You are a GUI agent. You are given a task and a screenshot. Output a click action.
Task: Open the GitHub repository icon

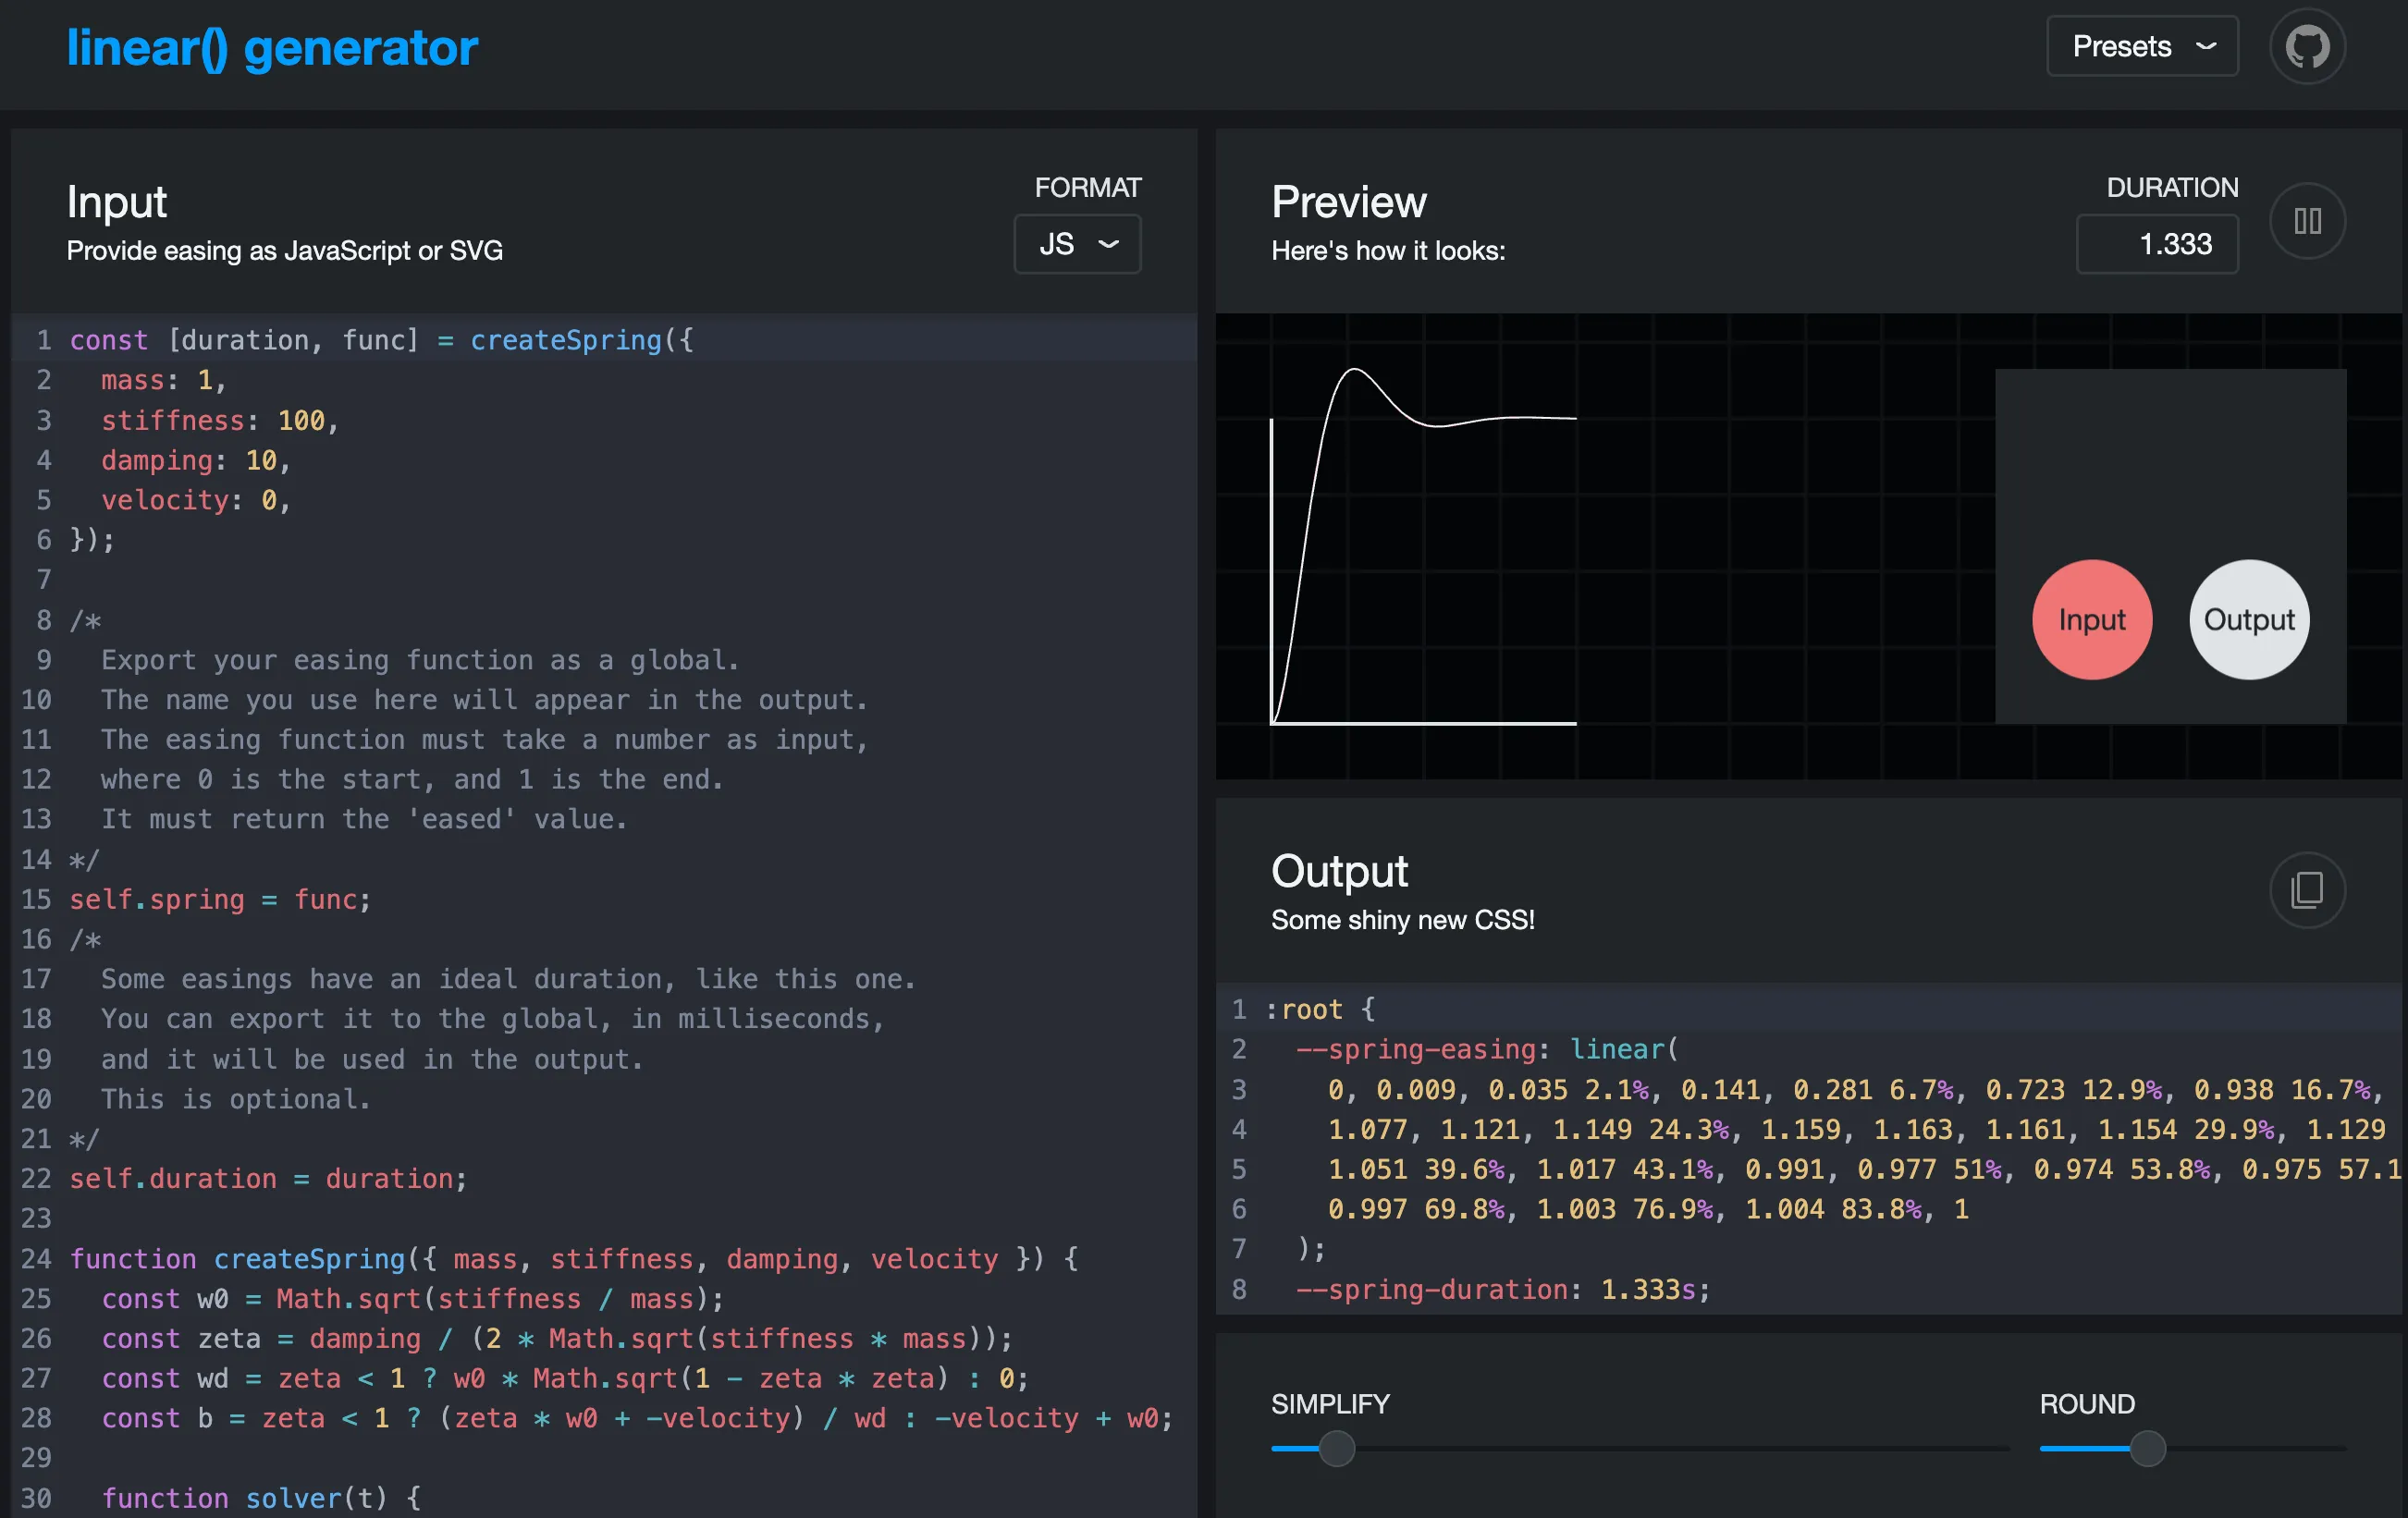coord(2306,47)
